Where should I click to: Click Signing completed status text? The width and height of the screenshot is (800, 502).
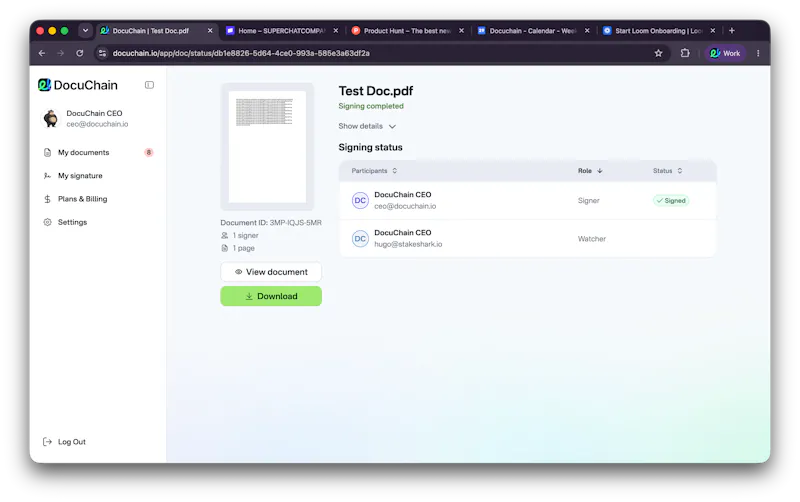(x=371, y=106)
